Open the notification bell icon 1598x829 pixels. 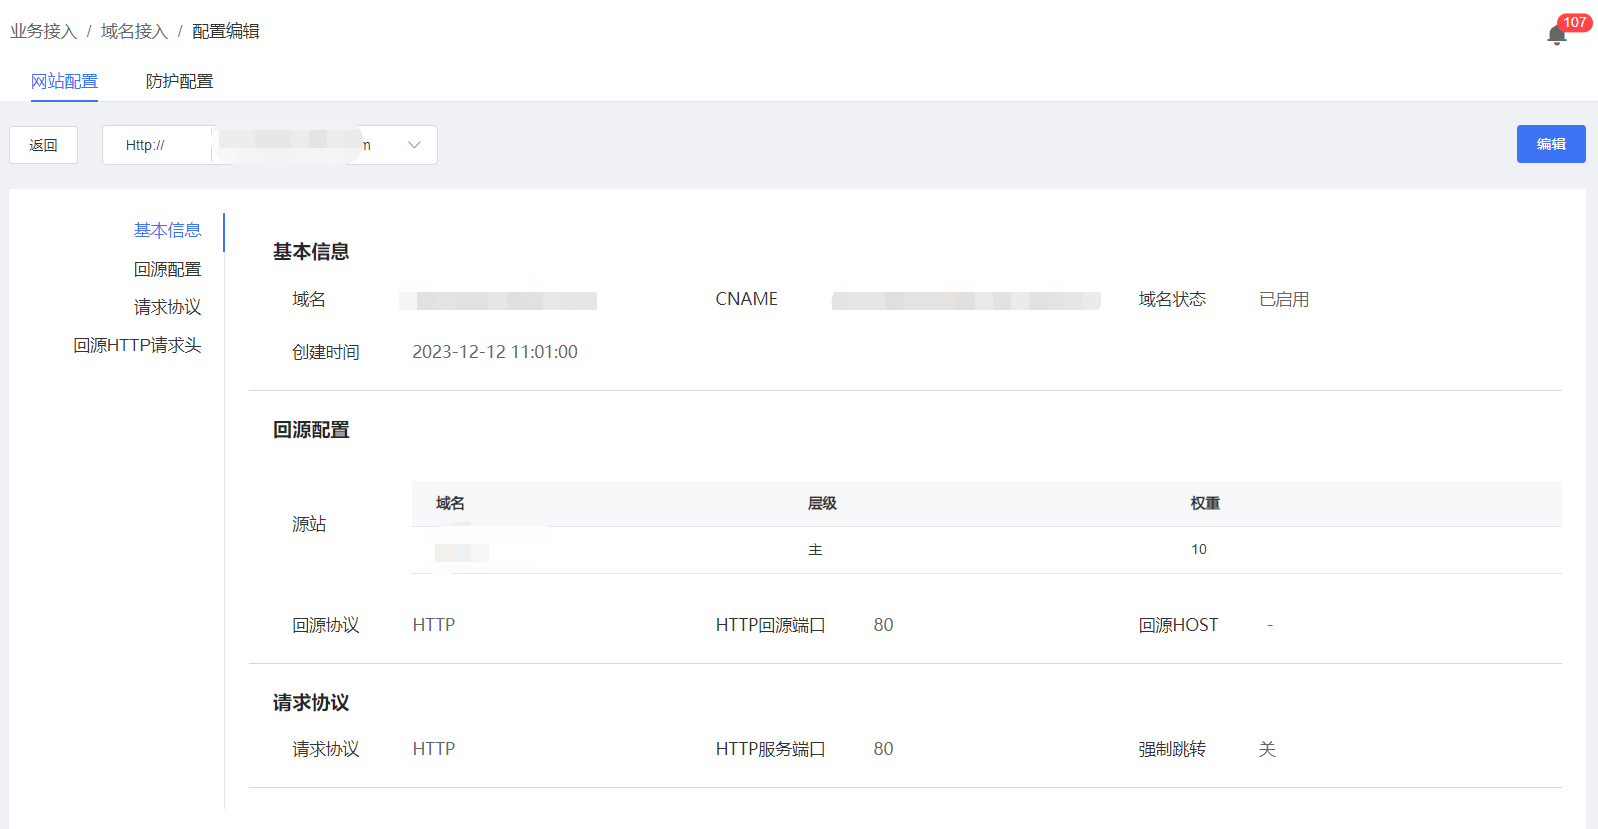pos(1555,36)
